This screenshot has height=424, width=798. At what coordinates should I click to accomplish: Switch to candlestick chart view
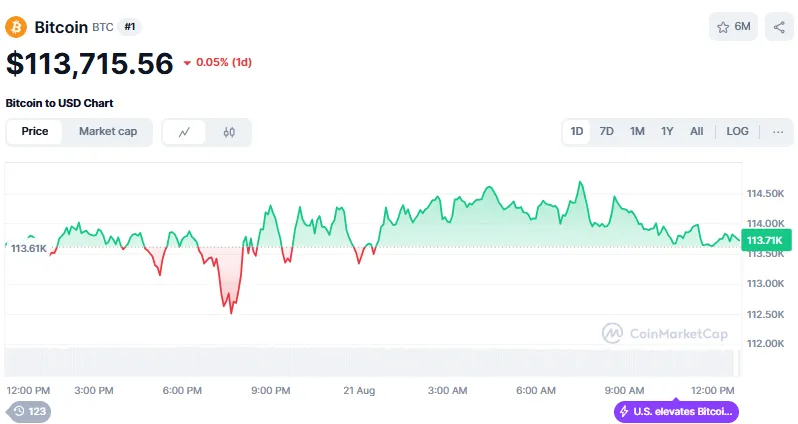coord(229,132)
